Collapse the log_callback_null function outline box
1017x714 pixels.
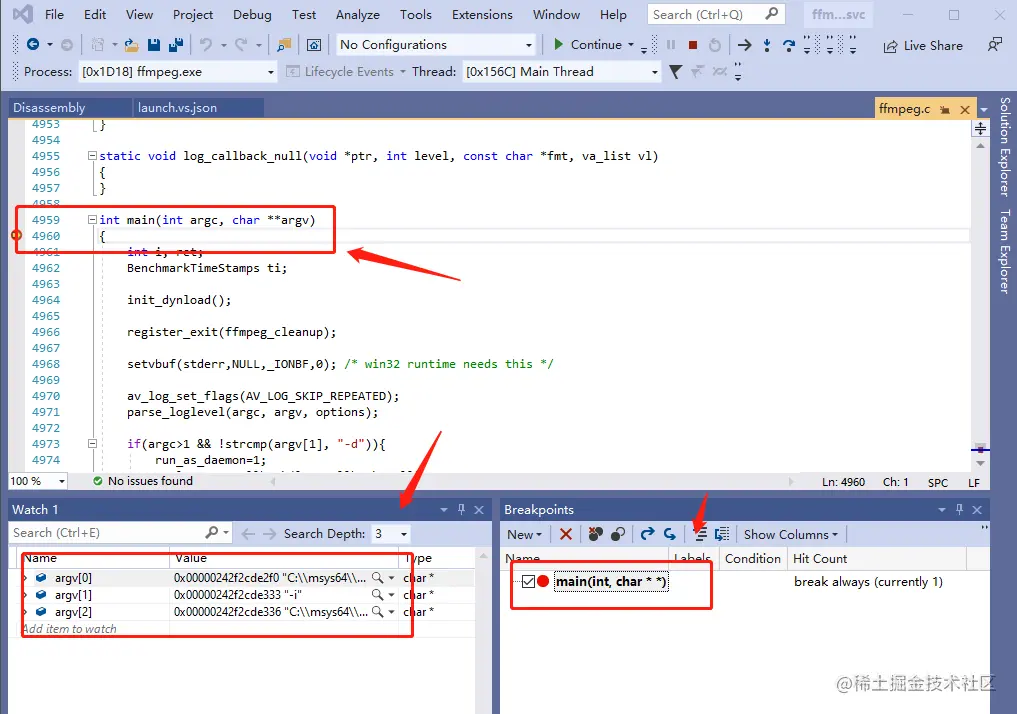pyautogui.click(x=92, y=156)
